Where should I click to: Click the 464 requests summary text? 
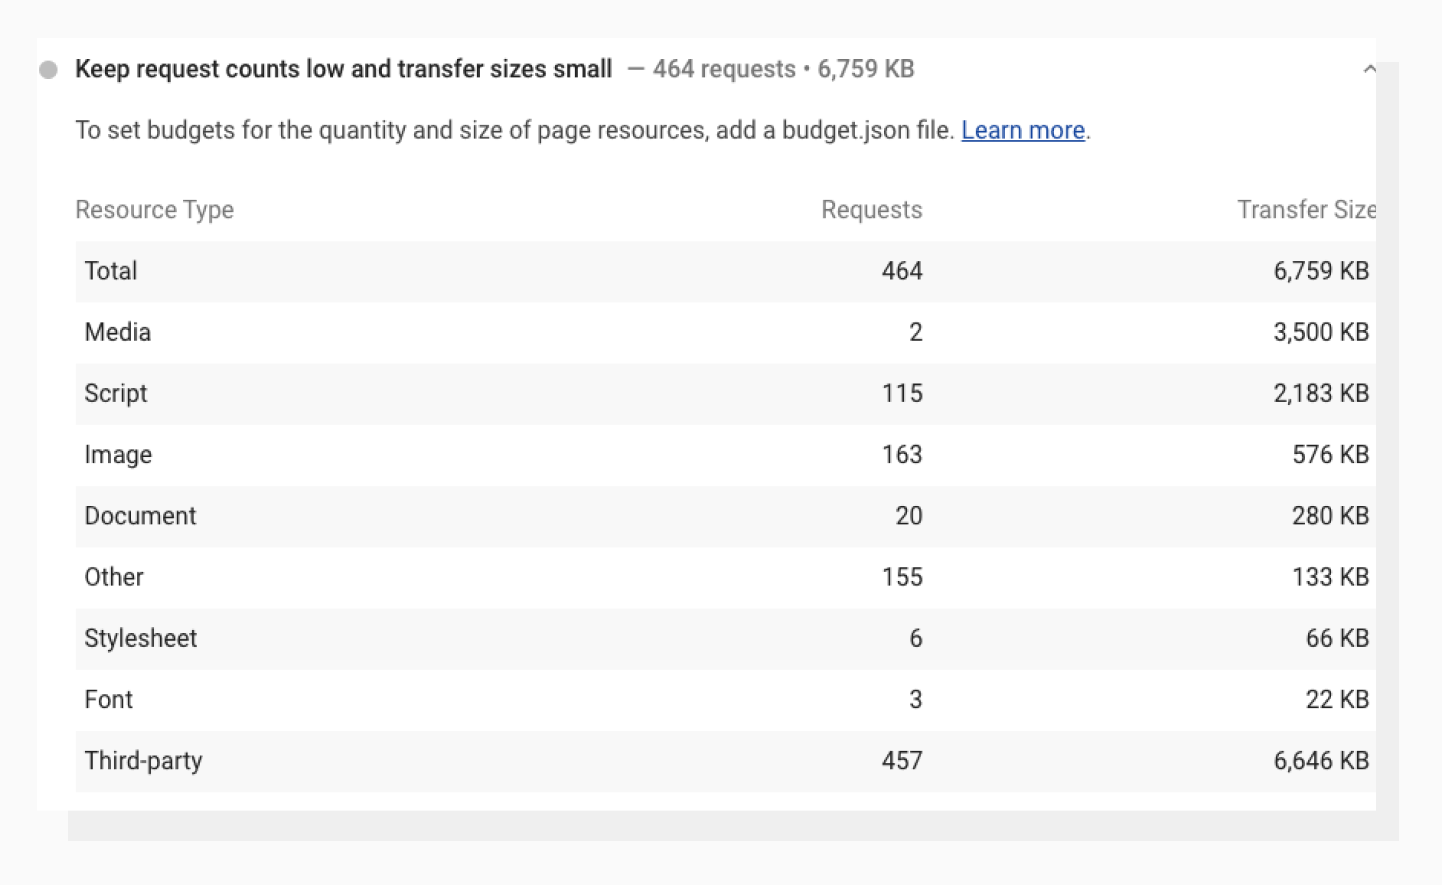tap(723, 69)
